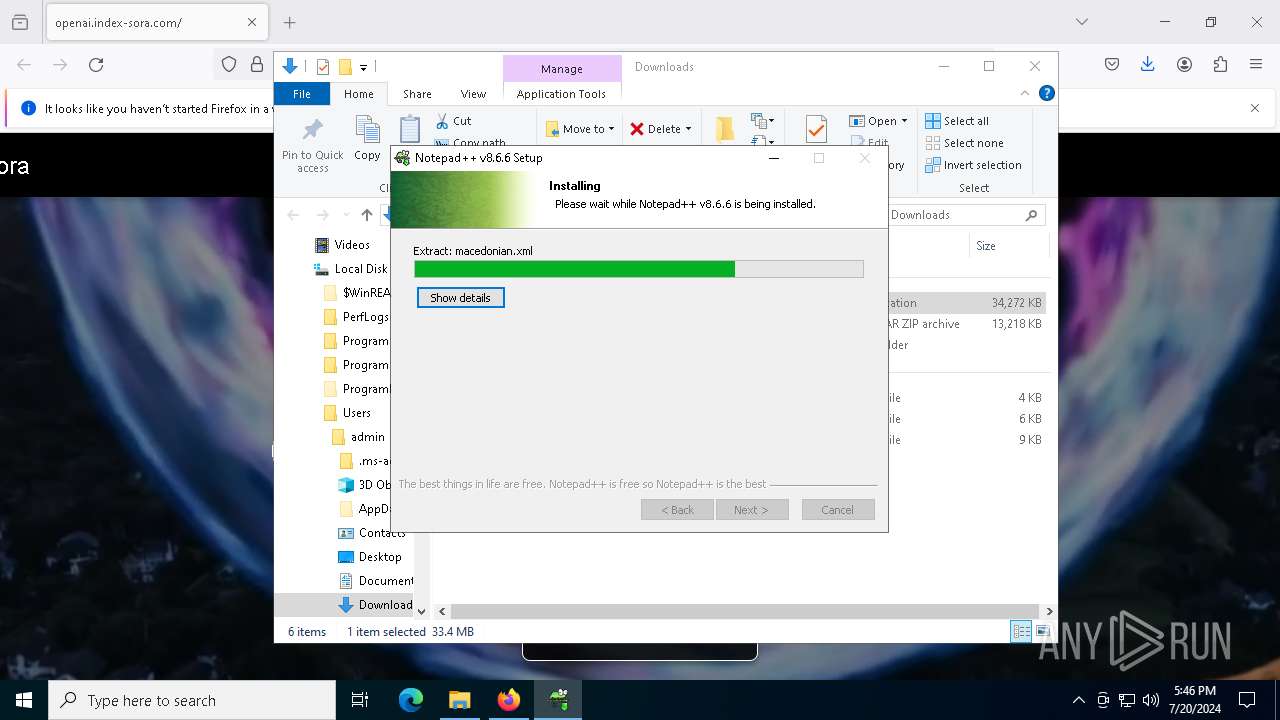The image size is (1280, 720).
Task: Click the installation progress bar
Action: 639,269
